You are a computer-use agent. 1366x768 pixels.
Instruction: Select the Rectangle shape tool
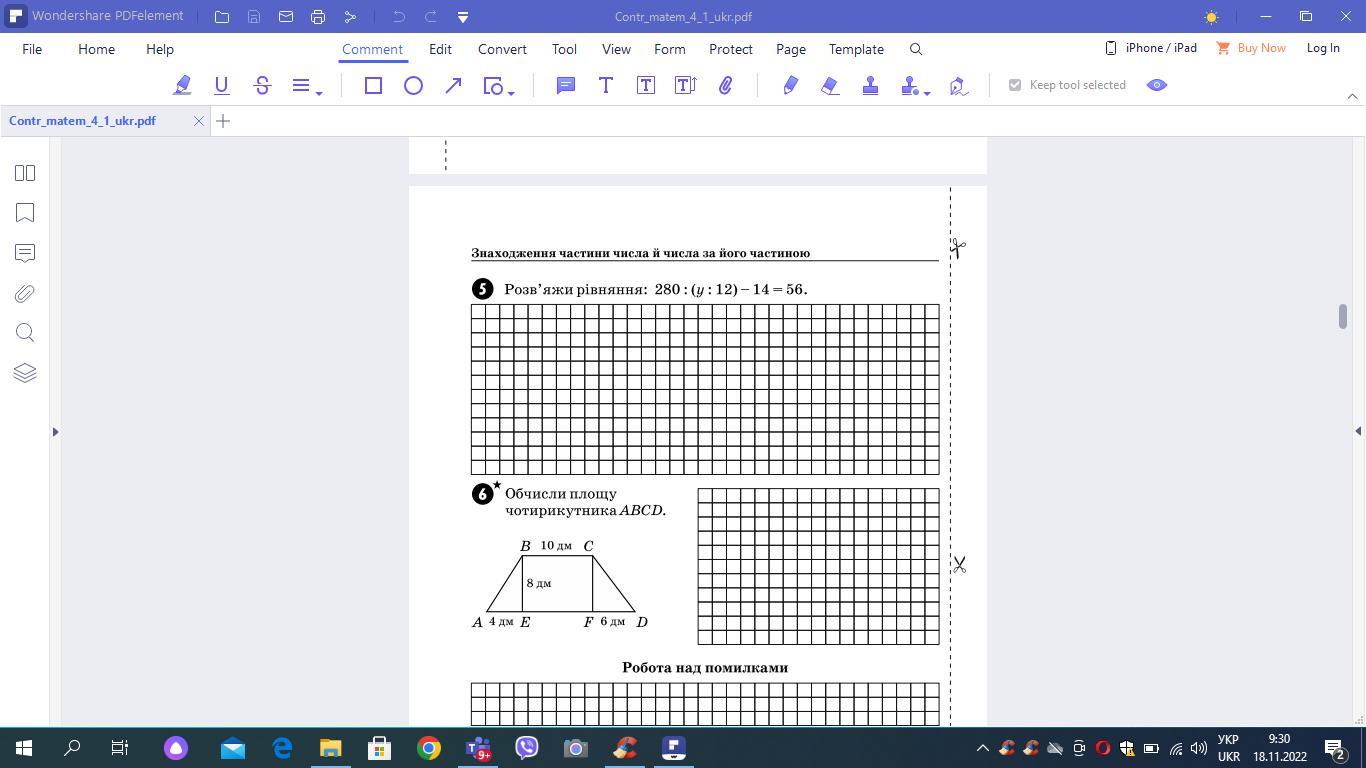[x=373, y=86]
